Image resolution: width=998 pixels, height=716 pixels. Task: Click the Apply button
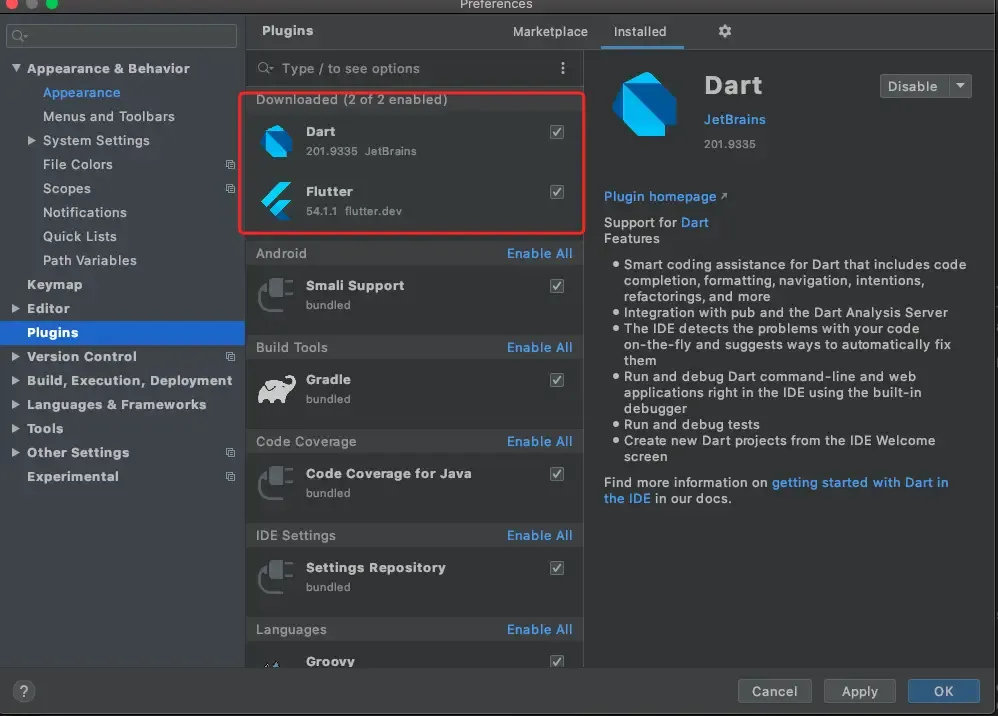click(x=859, y=691)
